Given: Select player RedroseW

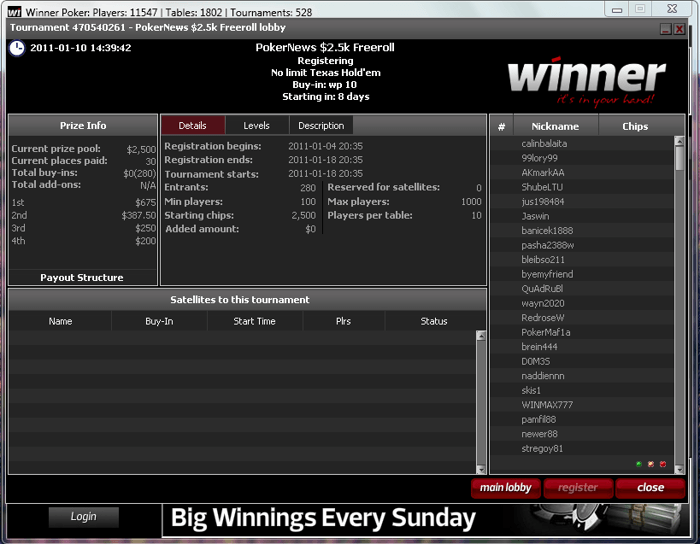Looking at the screenshot, I should [x=582, y=318].
